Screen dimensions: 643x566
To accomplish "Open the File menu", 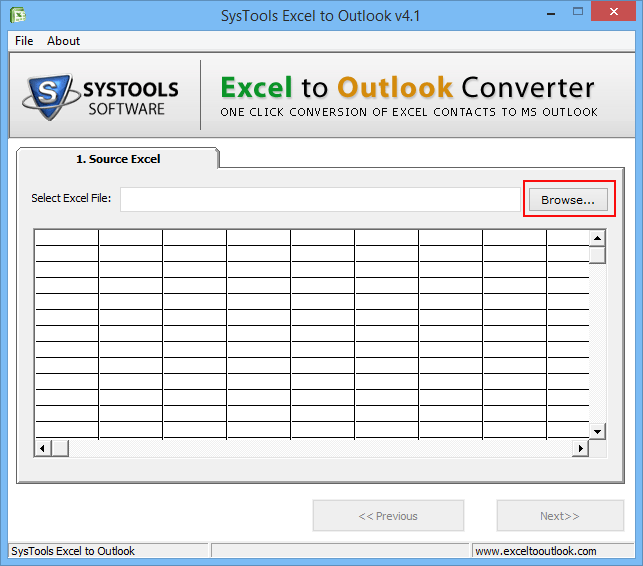I will point(24,41).
